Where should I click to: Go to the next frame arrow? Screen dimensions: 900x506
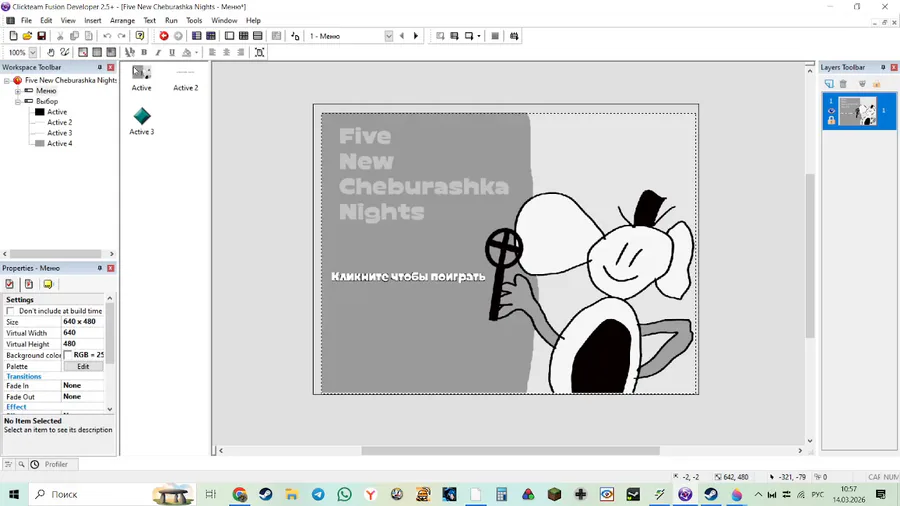[416, 36]
